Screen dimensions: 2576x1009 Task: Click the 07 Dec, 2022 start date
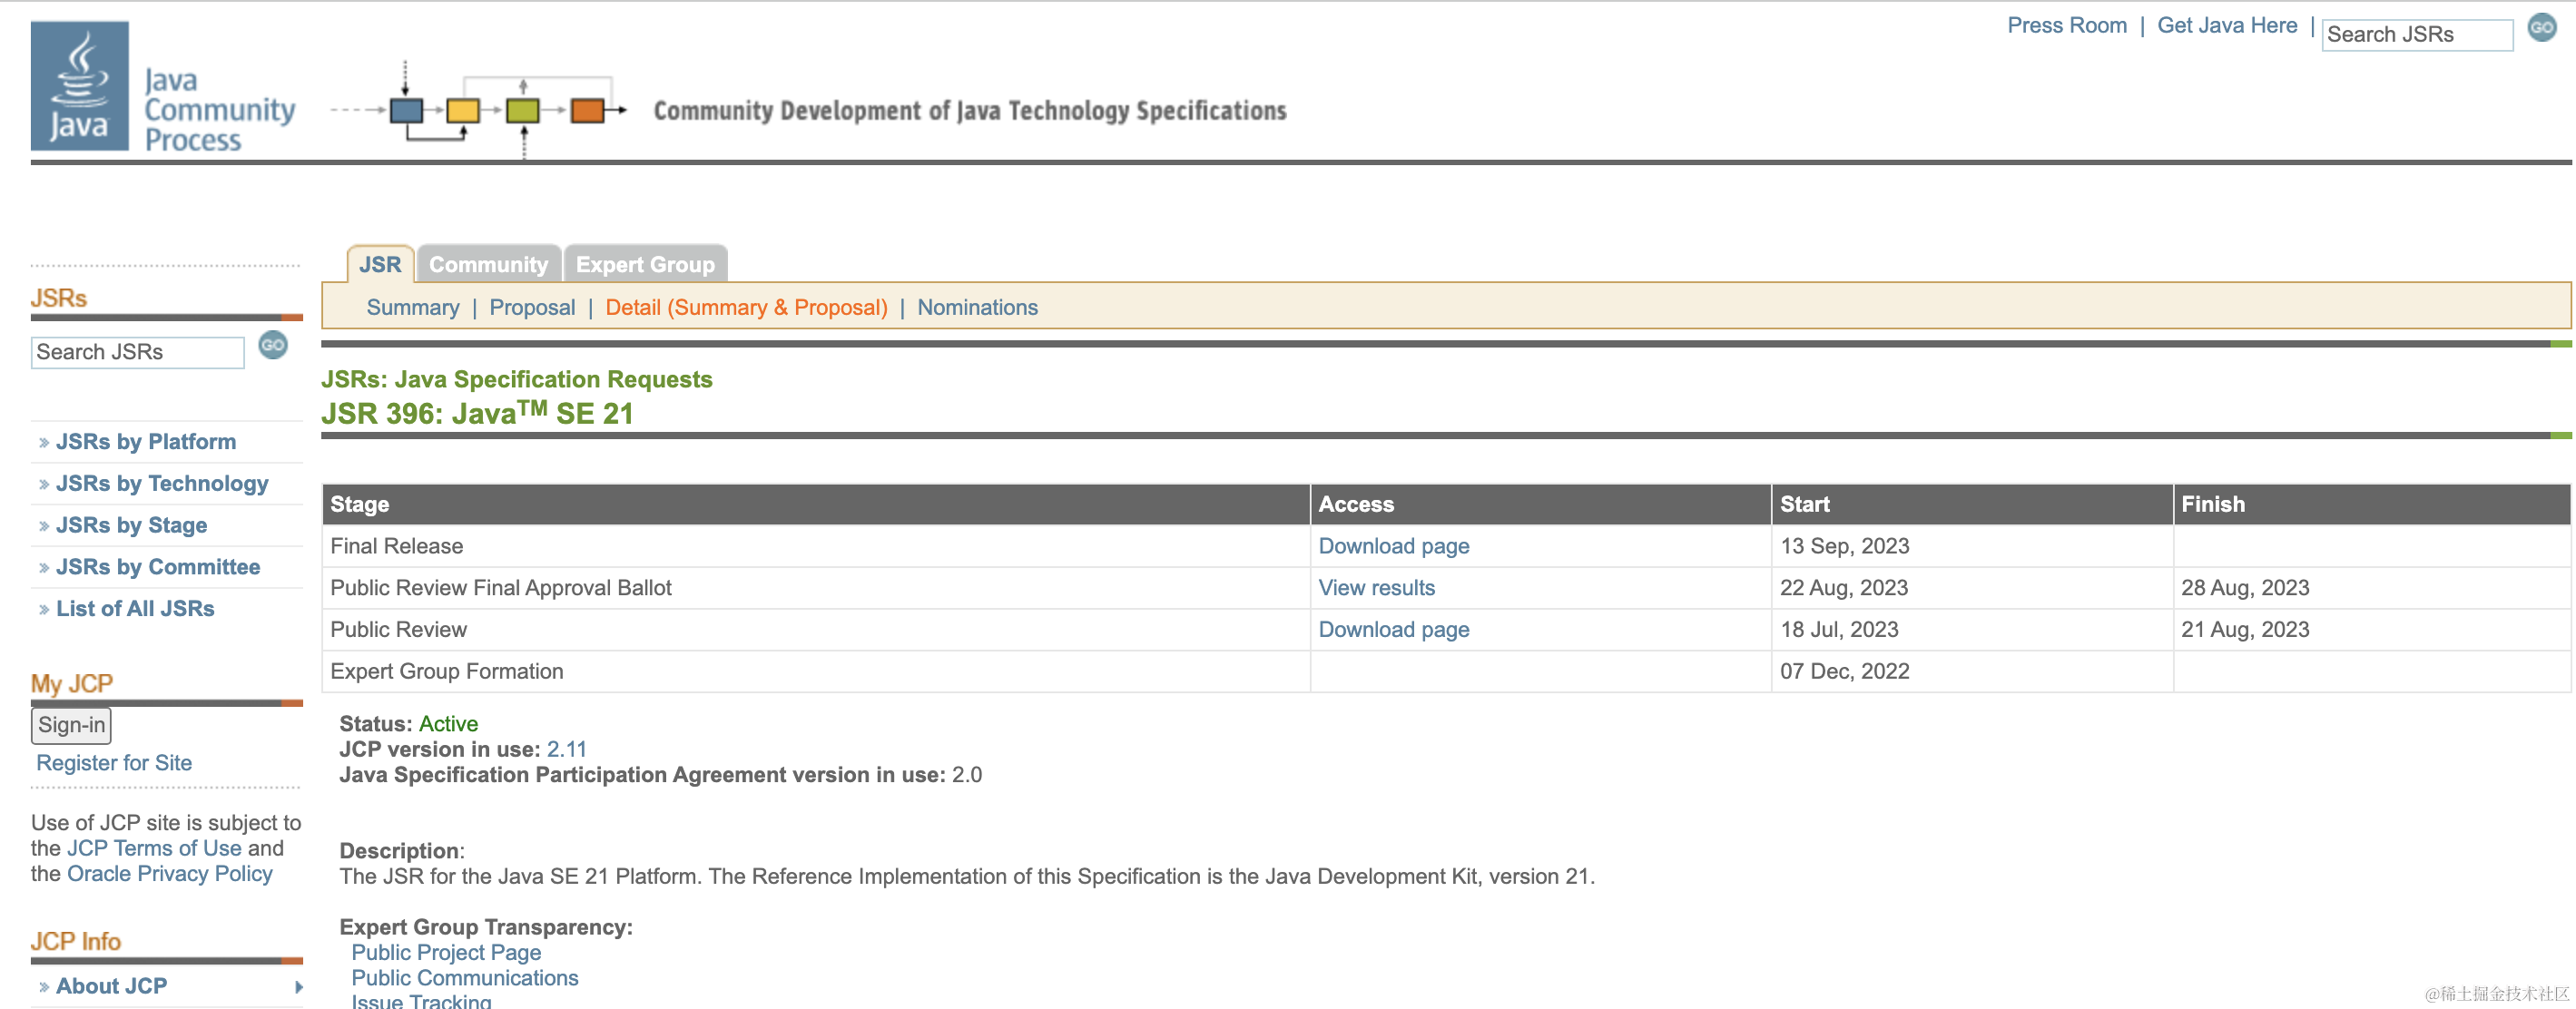[1844, 671]
